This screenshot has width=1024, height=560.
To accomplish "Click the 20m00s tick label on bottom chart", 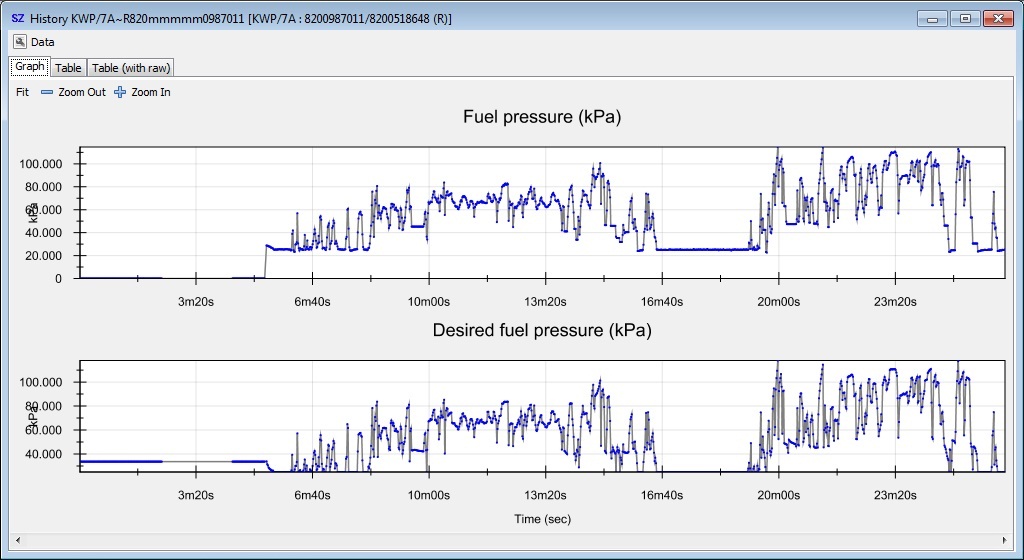I will (778, 495).
